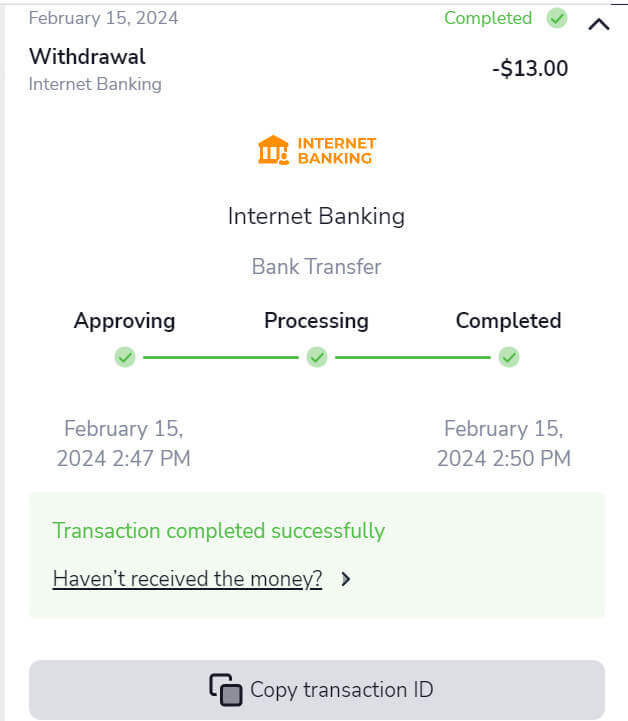
Task: Click the copy icon on the button
Action: pos(225,689)
